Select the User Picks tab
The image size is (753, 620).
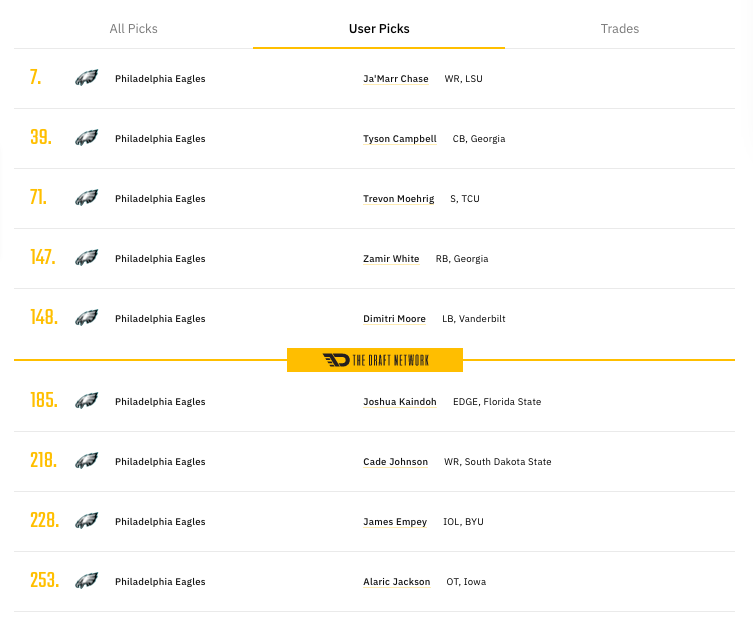pyautogui.click(x=379, y=29)
